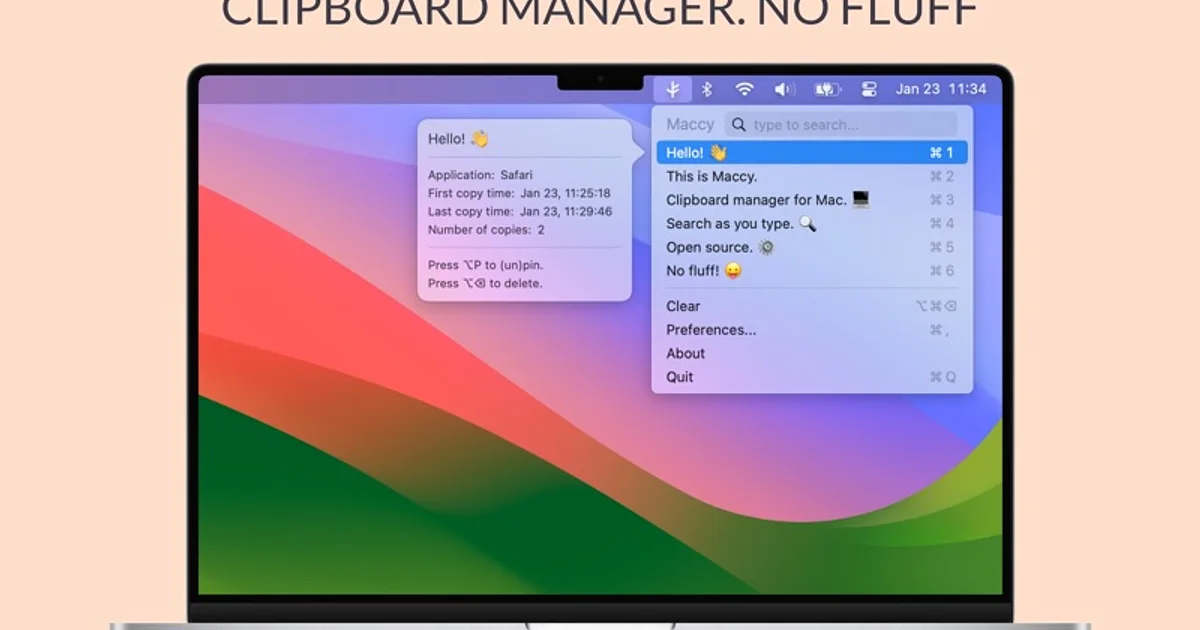Image resolution: width=1200 pixels, height=630 pixels.
Task: Open the About menu item
Action: point(812,353)
